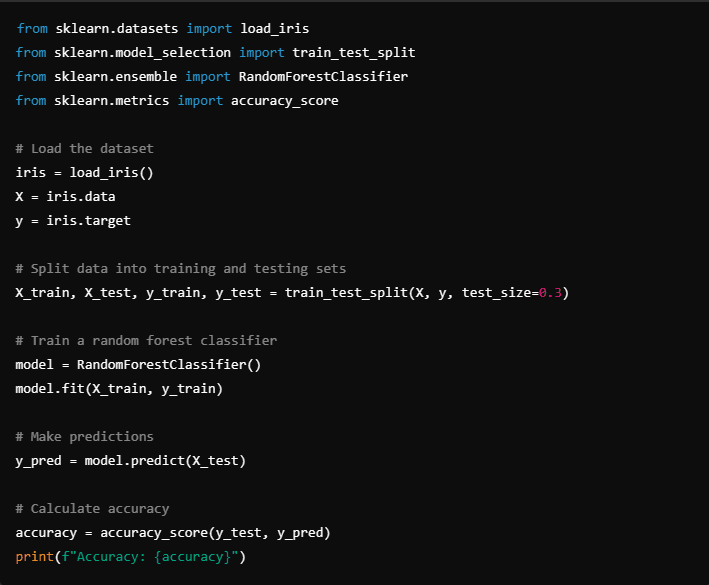Click the first 'from' keyword on the top line
The image size is (709, 585).
32,29
